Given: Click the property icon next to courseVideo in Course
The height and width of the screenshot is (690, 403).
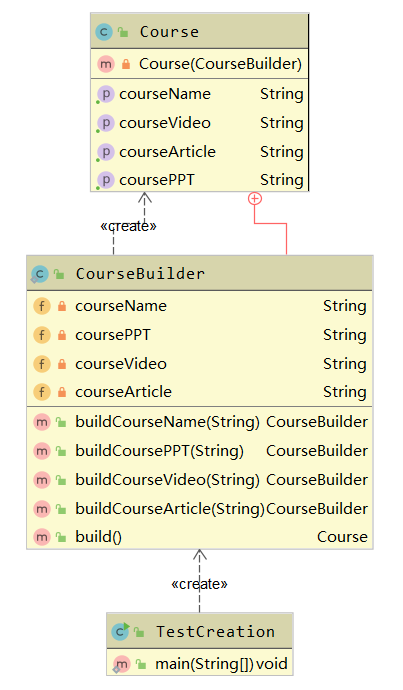Looking at the screenshot, I should 106,123.
